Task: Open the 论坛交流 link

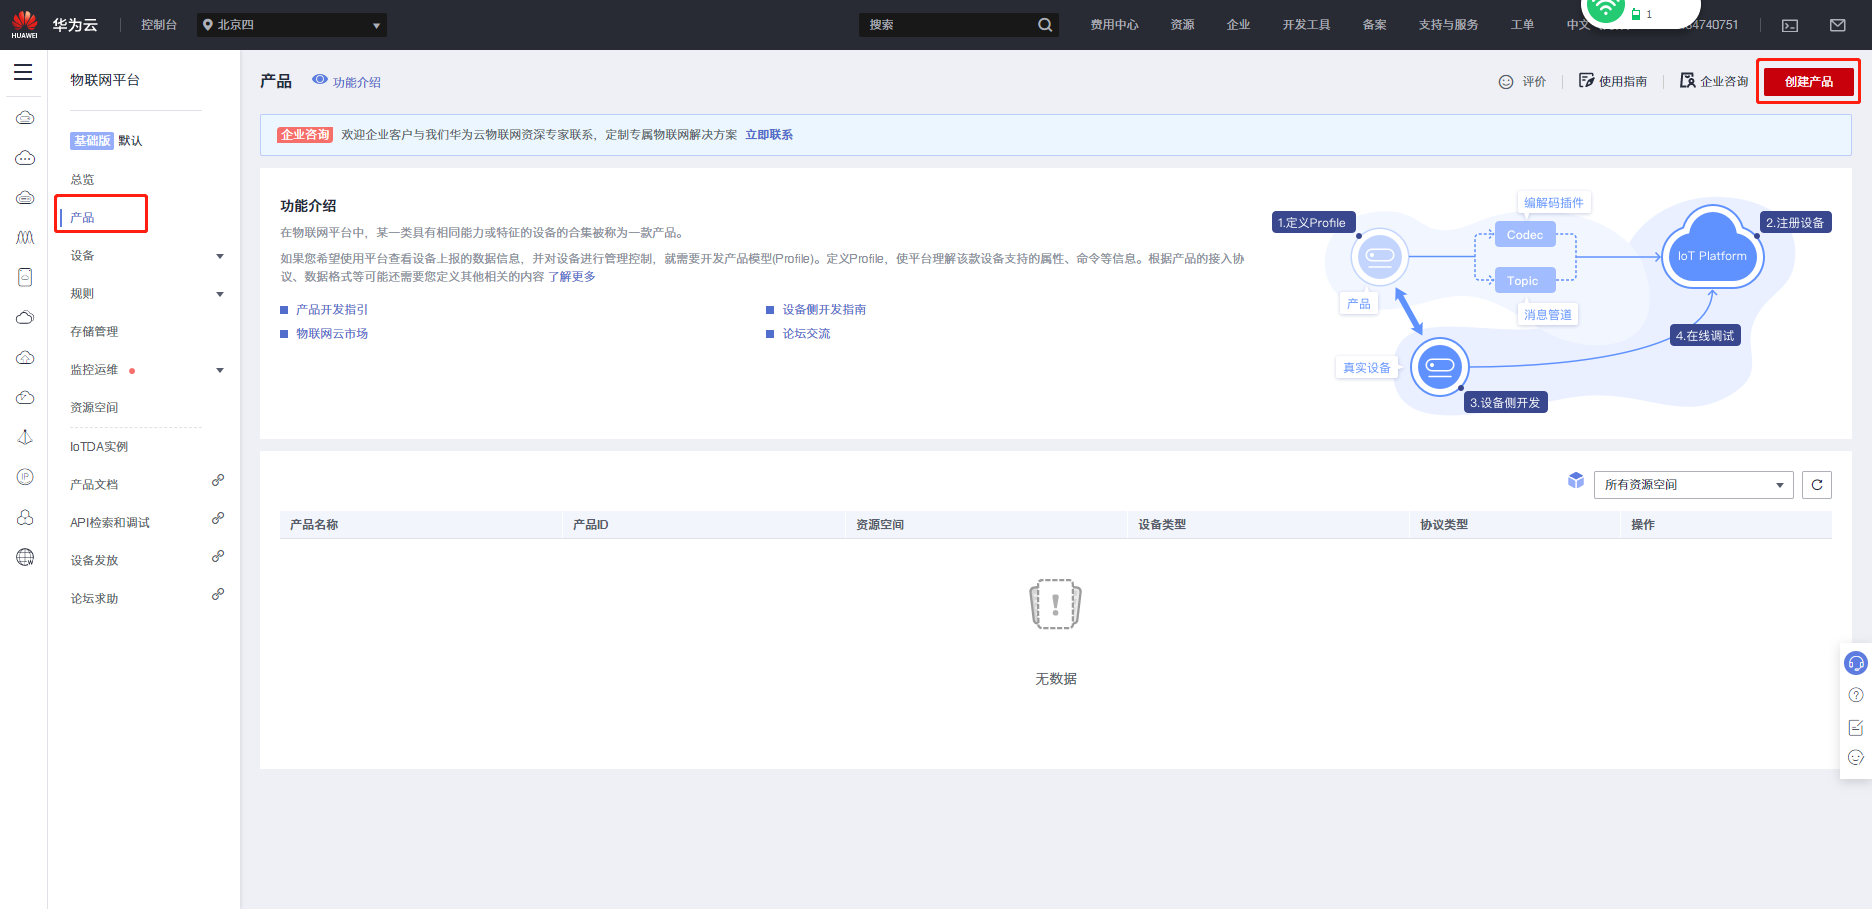Action: pyautogui.click(x=806, y=334)
